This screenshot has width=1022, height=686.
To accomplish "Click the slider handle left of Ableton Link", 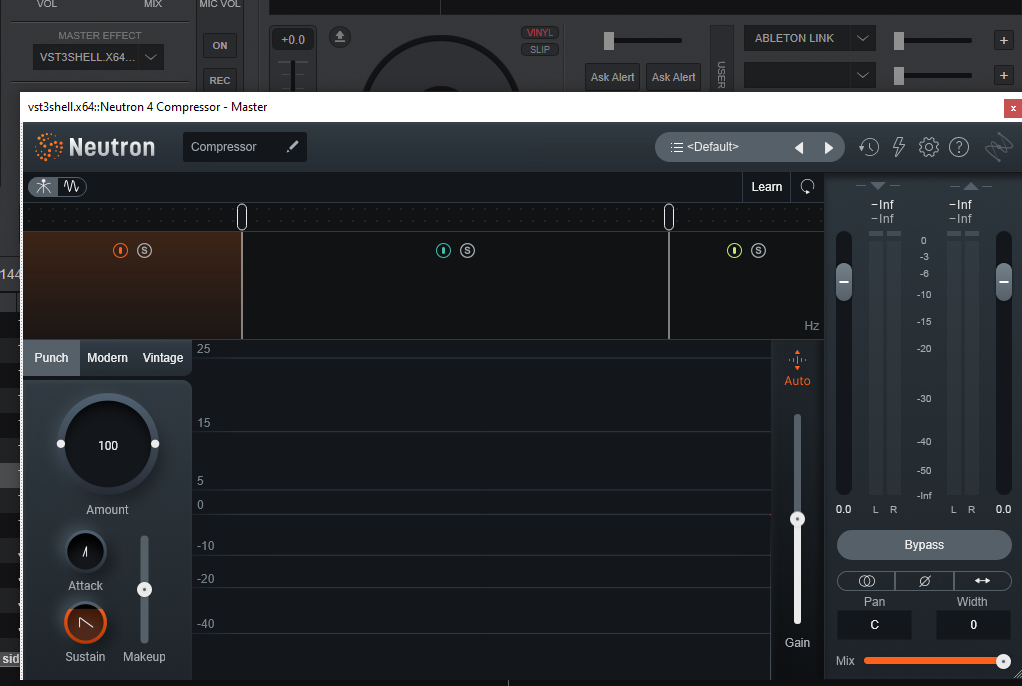I will click(x=609, y=41).
